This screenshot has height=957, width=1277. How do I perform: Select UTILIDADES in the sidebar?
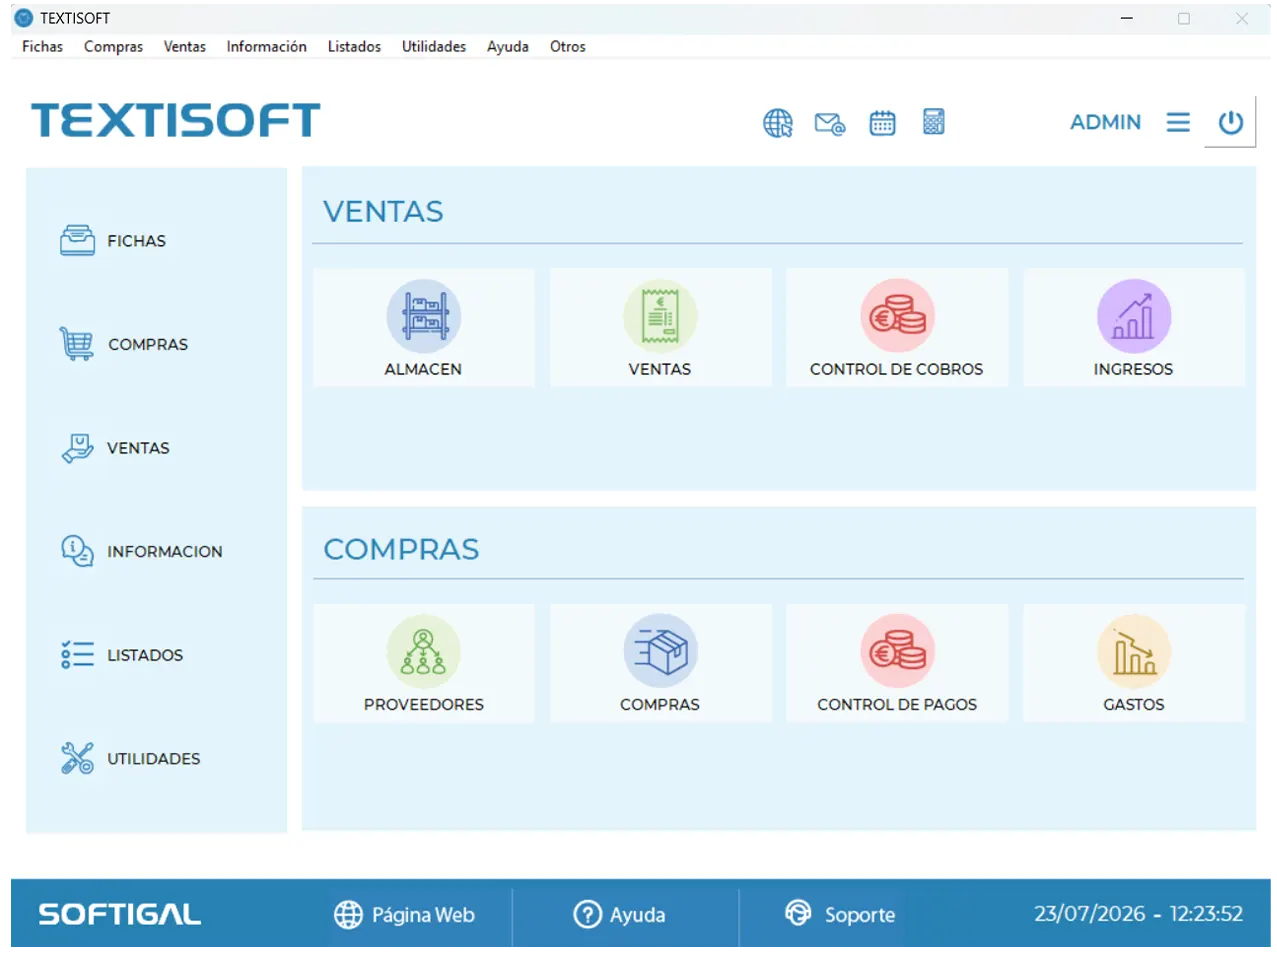click(130, 759)
